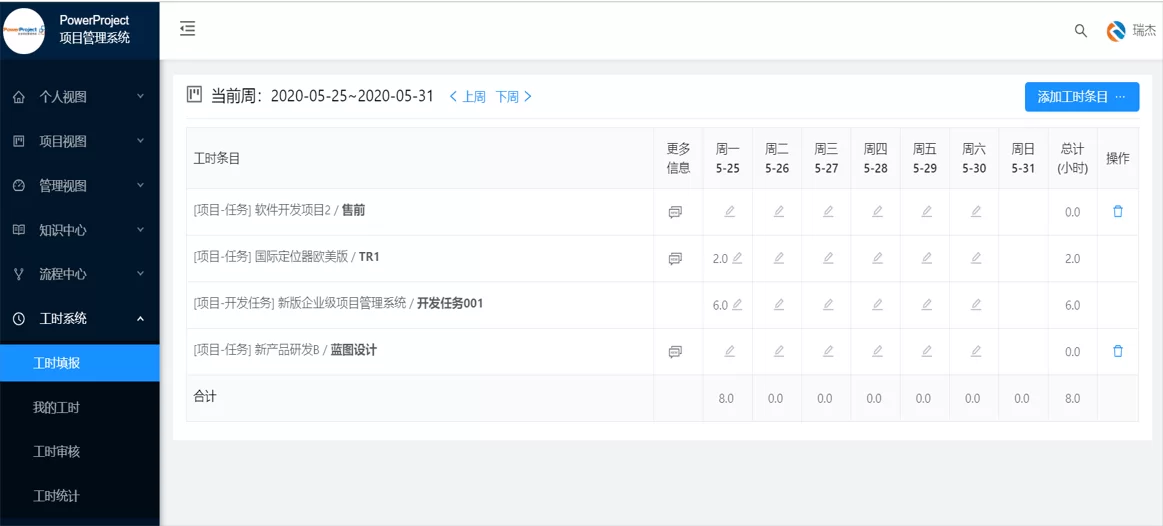Edit Tuesday hours pencil for 蓝图设计 row
This screenshot has width=1163, height=526.
click(778, 351)
